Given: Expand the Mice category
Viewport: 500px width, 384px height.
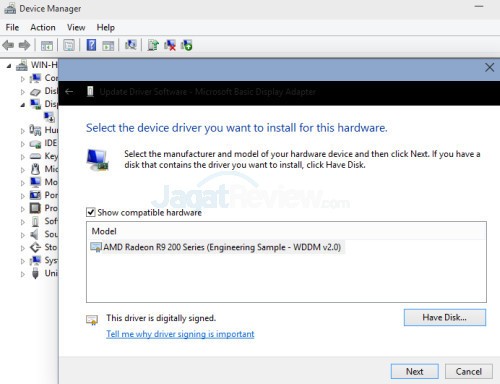Looking at the screenshot, I should click(22, 170).
